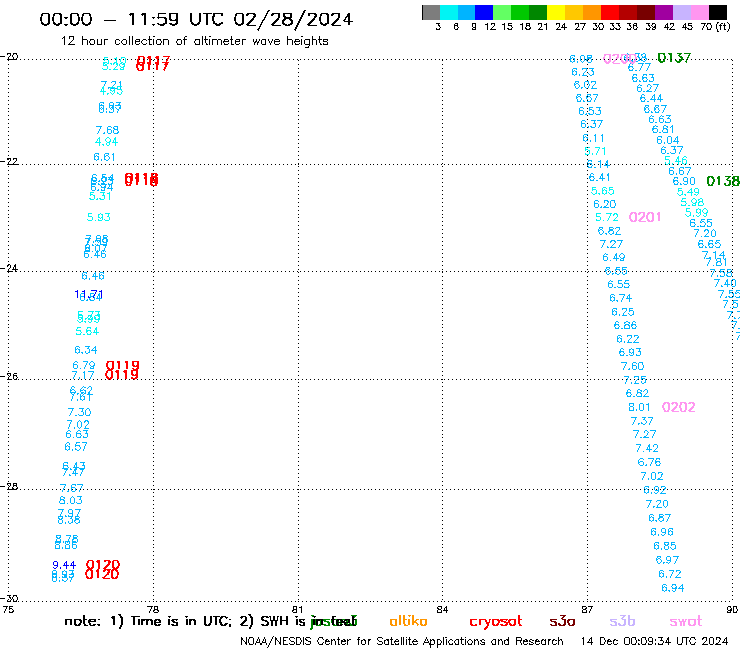This screenshot has height=650, width=740.
Task: Click the 7.60 wave height value
Action: tap(632, 366)
